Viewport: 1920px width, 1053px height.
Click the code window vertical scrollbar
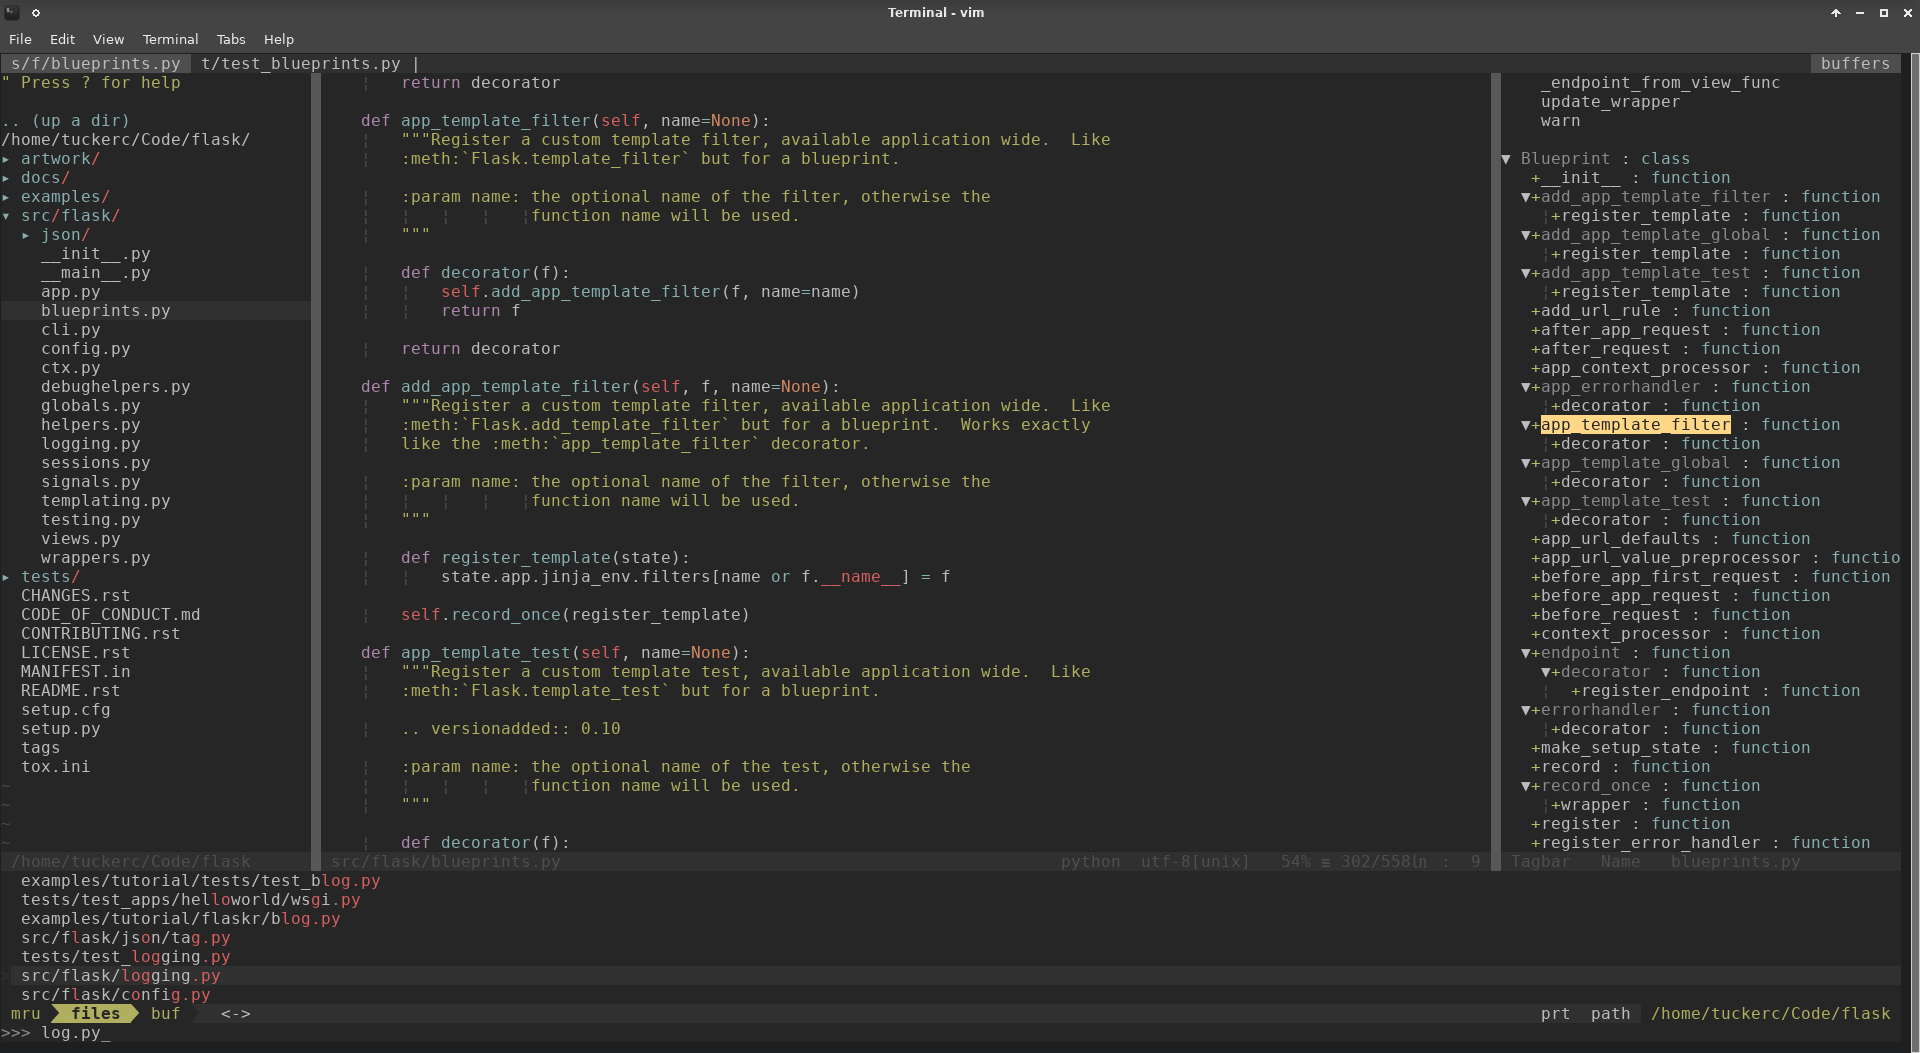pyautogui.click(x=1496, y=462)
